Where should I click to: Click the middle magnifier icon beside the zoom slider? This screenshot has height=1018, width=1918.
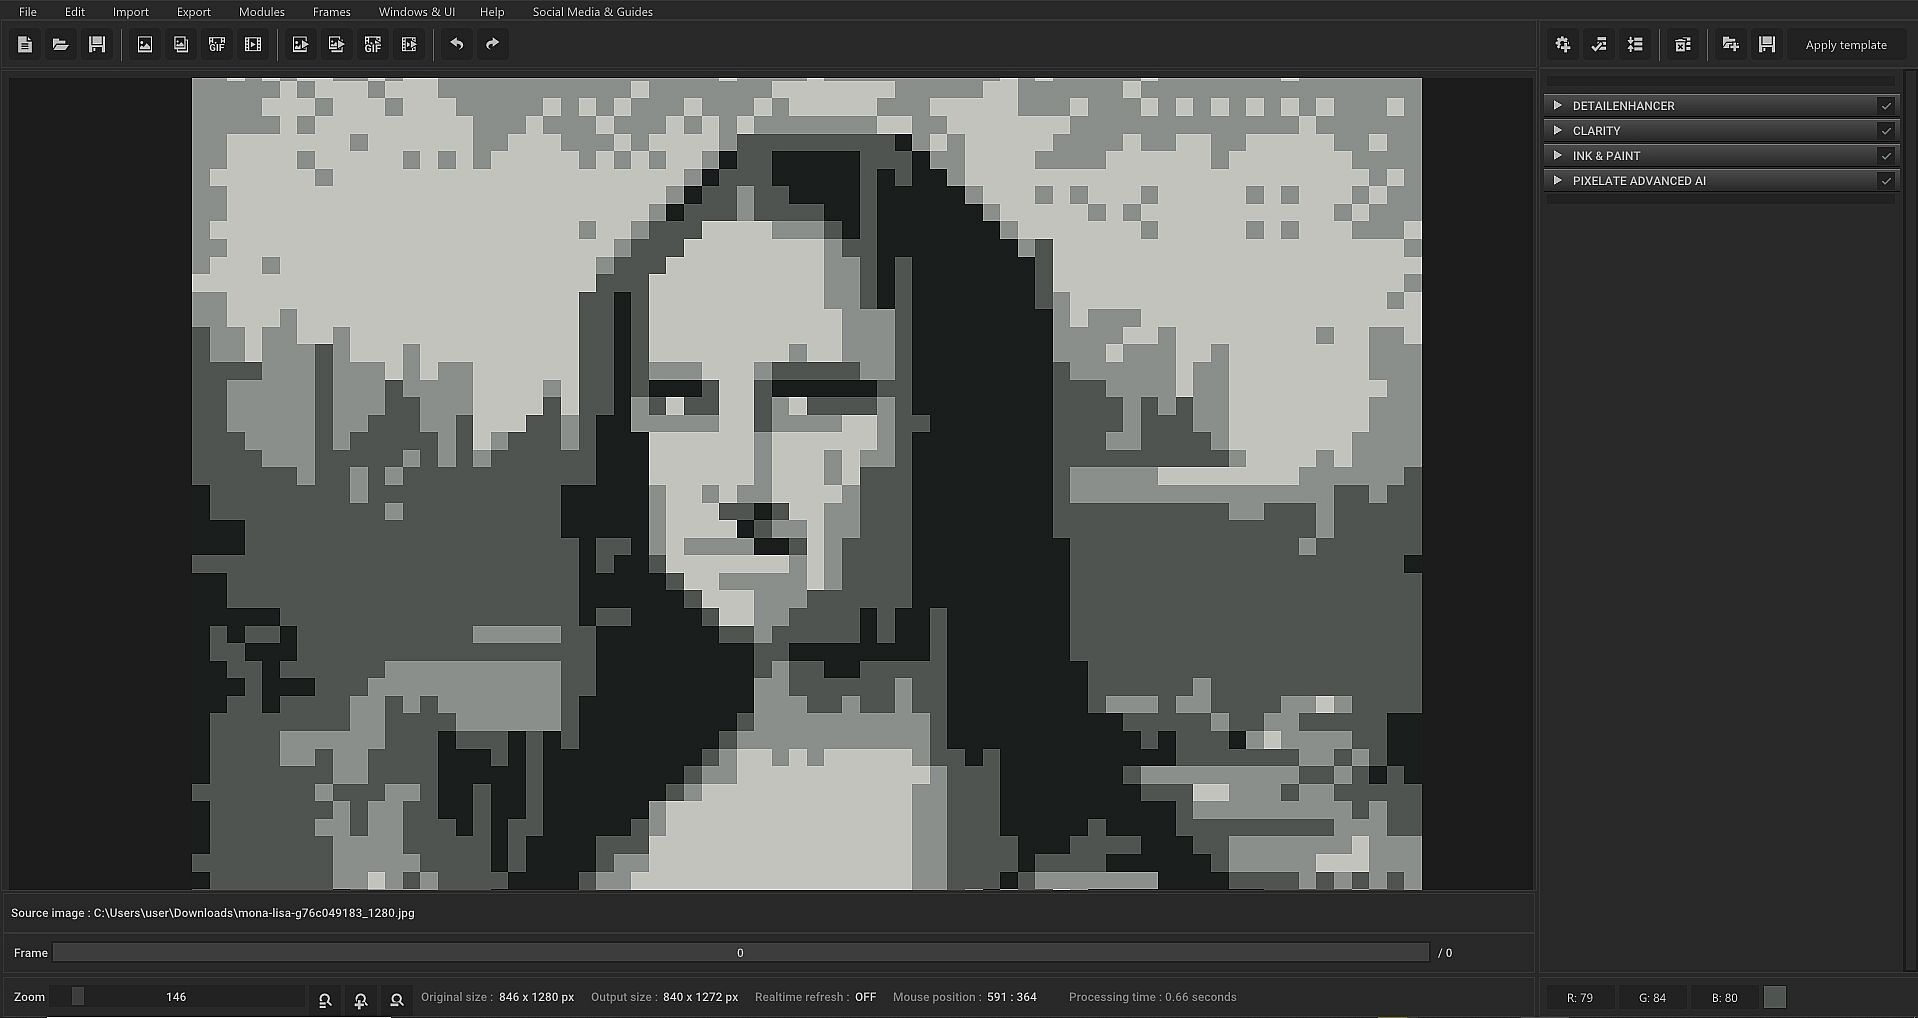click(x=361, y=999)
